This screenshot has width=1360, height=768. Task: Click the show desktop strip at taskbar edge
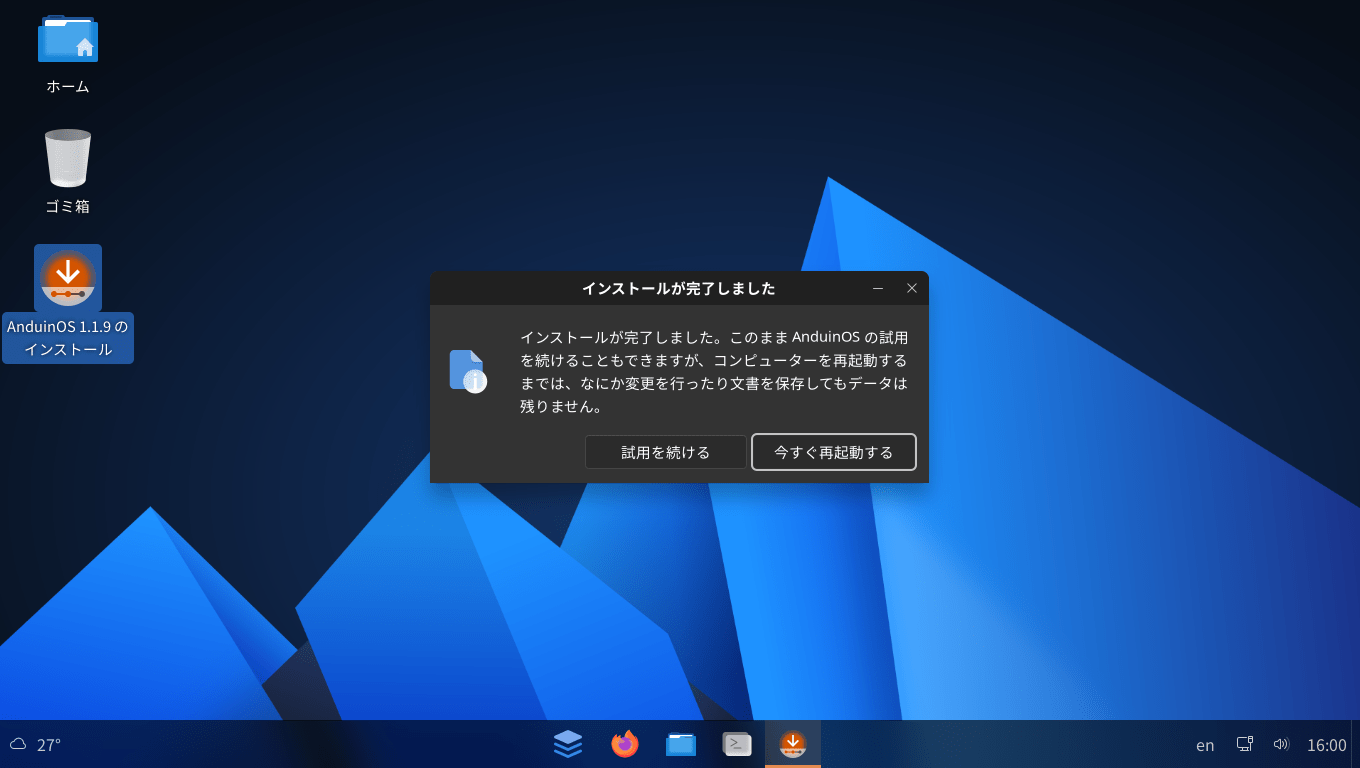click(x=1355, y=744)
